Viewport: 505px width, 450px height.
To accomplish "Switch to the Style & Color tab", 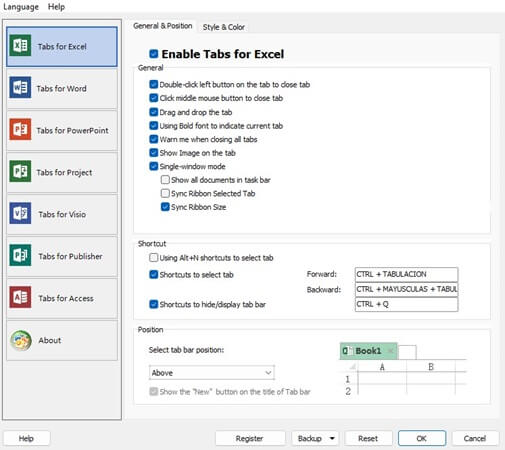I will (x=224, y=27).
